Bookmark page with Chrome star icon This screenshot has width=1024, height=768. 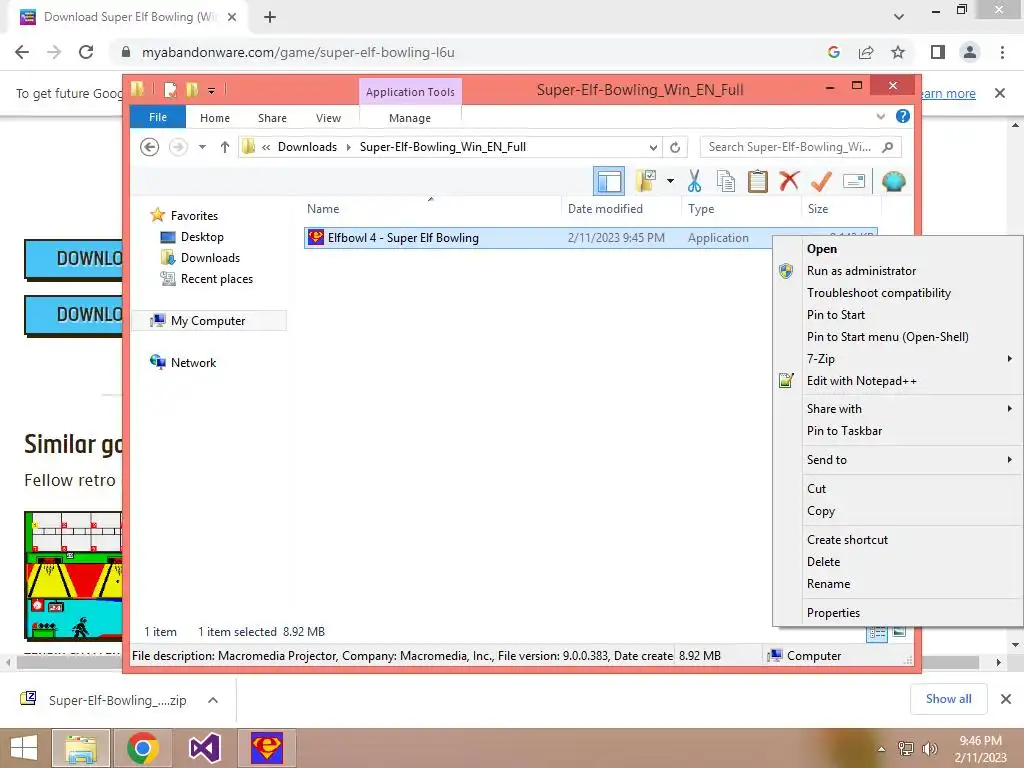click(898, 52)
